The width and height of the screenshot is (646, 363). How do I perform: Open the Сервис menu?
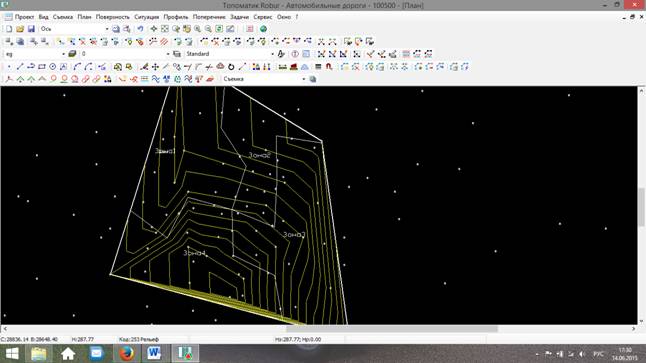click(262, 17)
